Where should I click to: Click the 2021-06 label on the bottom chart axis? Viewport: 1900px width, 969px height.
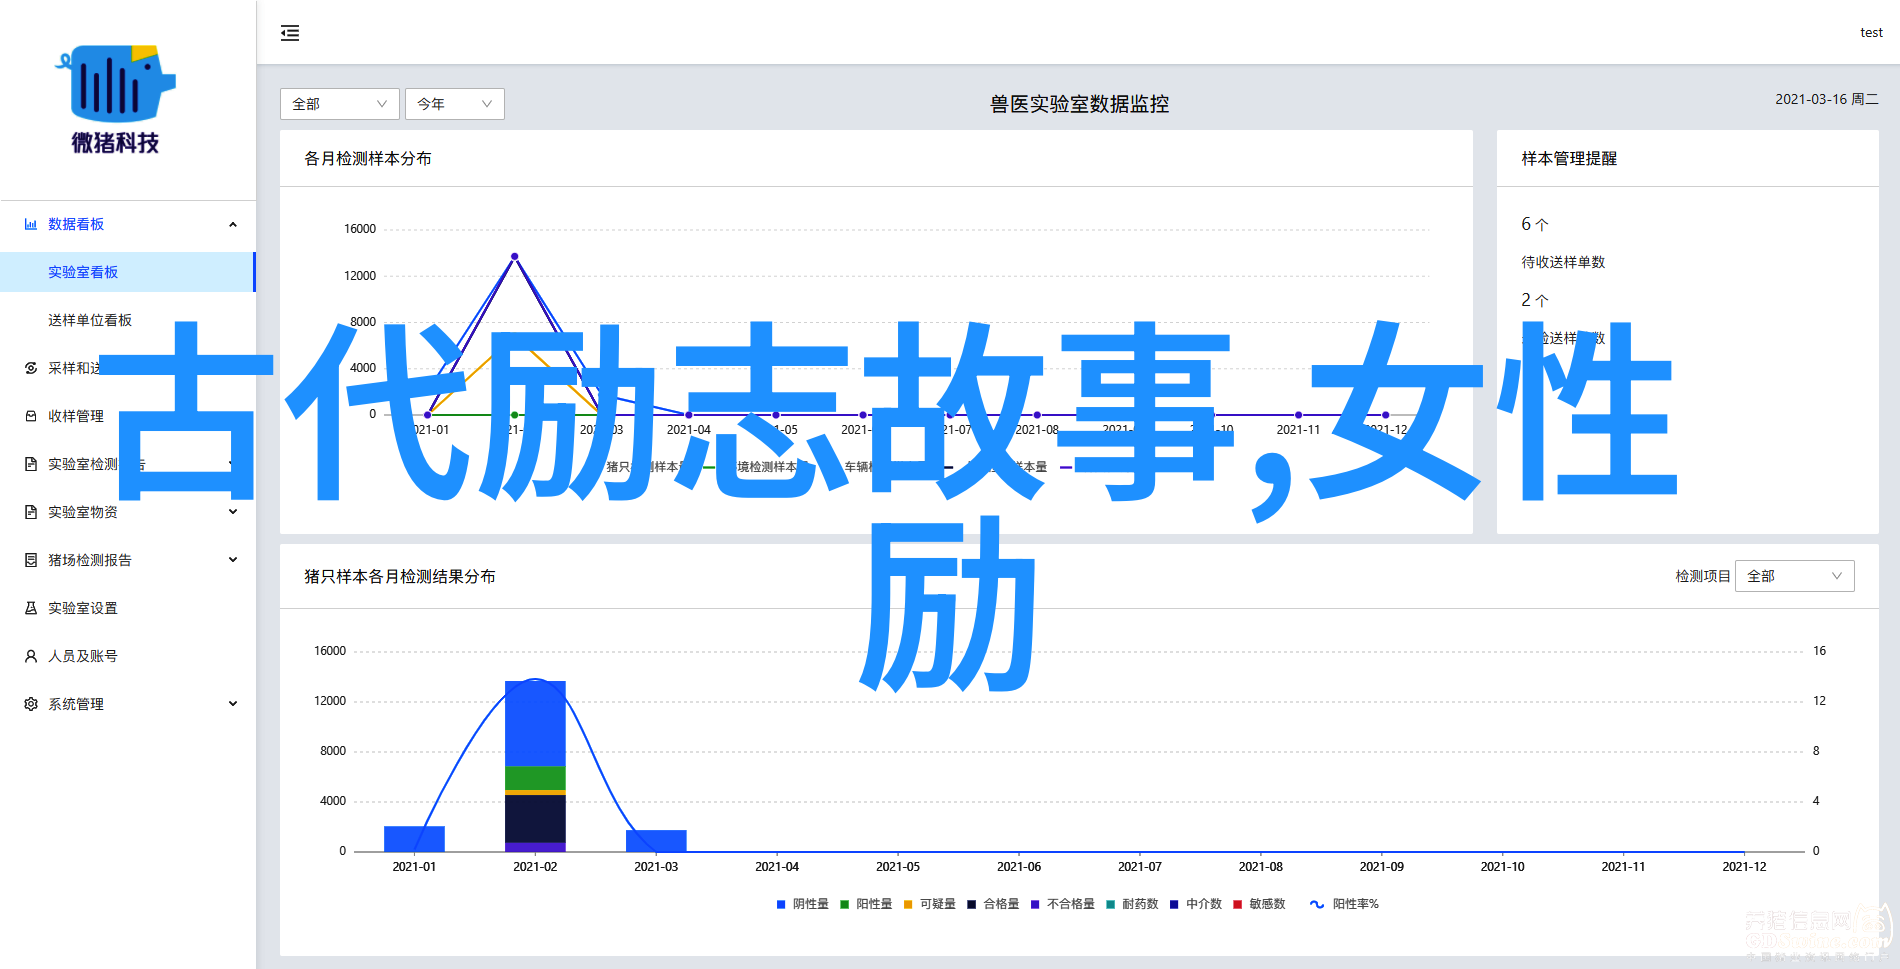pyautogui.click(x=1019, y=867)
